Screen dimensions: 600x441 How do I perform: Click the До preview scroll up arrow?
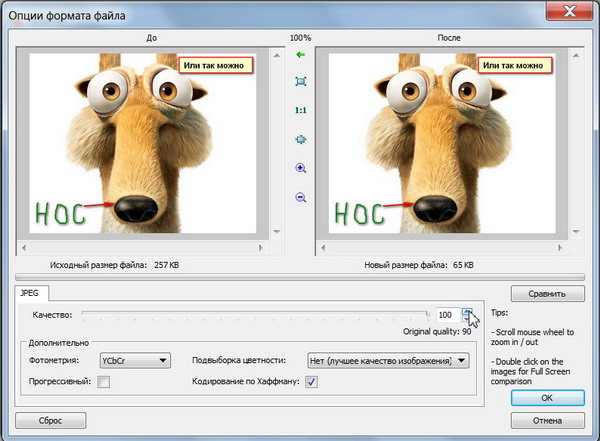(x=277, y=56)
